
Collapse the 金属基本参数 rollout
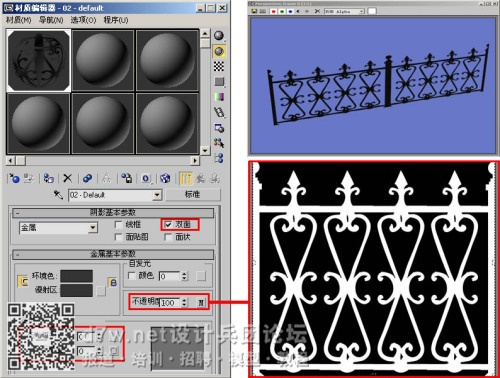click(x=113, y=254)
